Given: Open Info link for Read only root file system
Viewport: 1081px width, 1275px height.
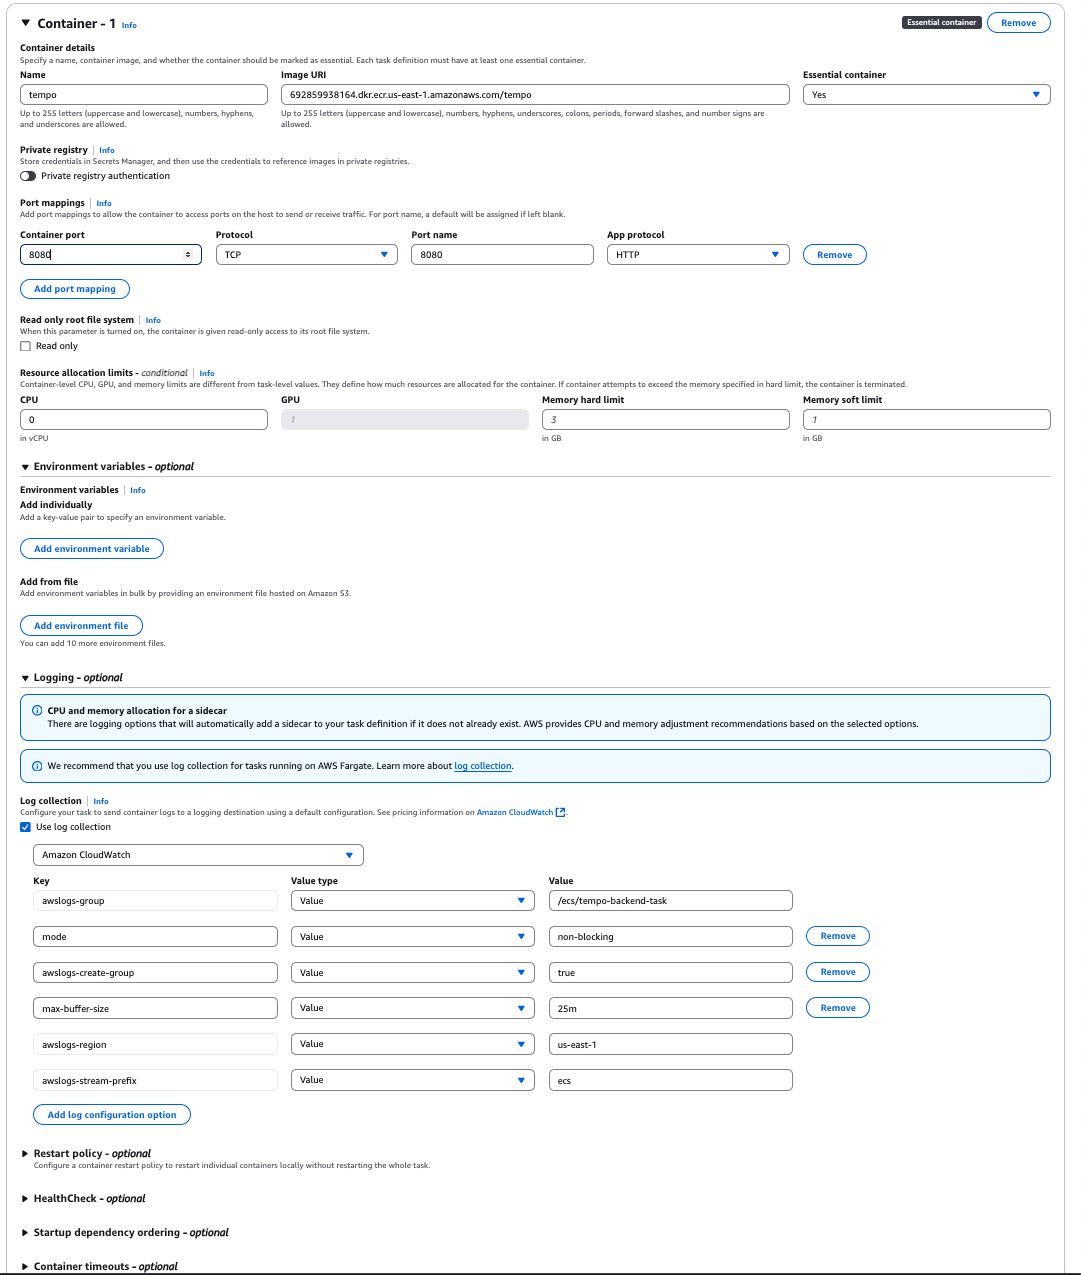Looking at the screenshot, I should [x=153, y=320].
